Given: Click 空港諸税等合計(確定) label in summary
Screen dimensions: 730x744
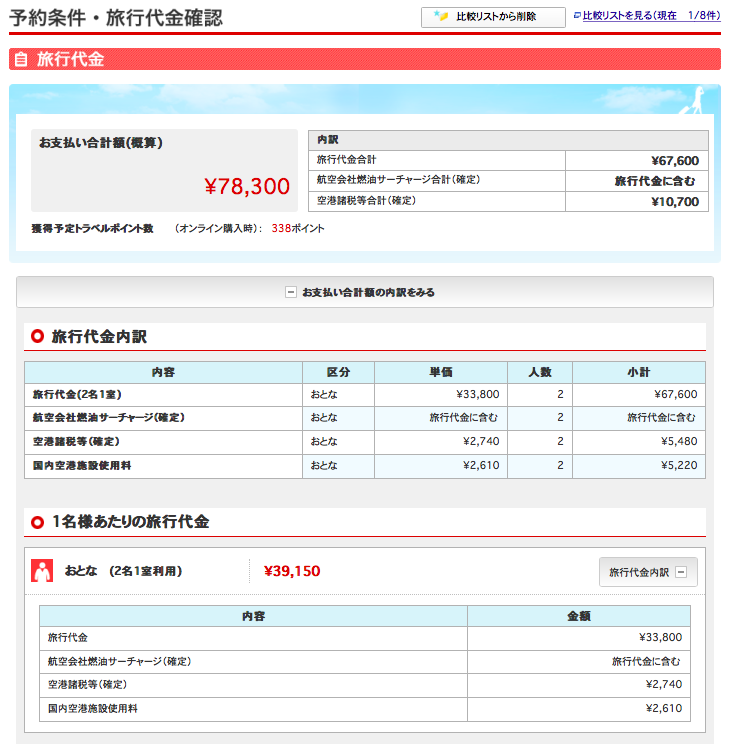Looking at the screenshot, I should (x=366, y=201).
